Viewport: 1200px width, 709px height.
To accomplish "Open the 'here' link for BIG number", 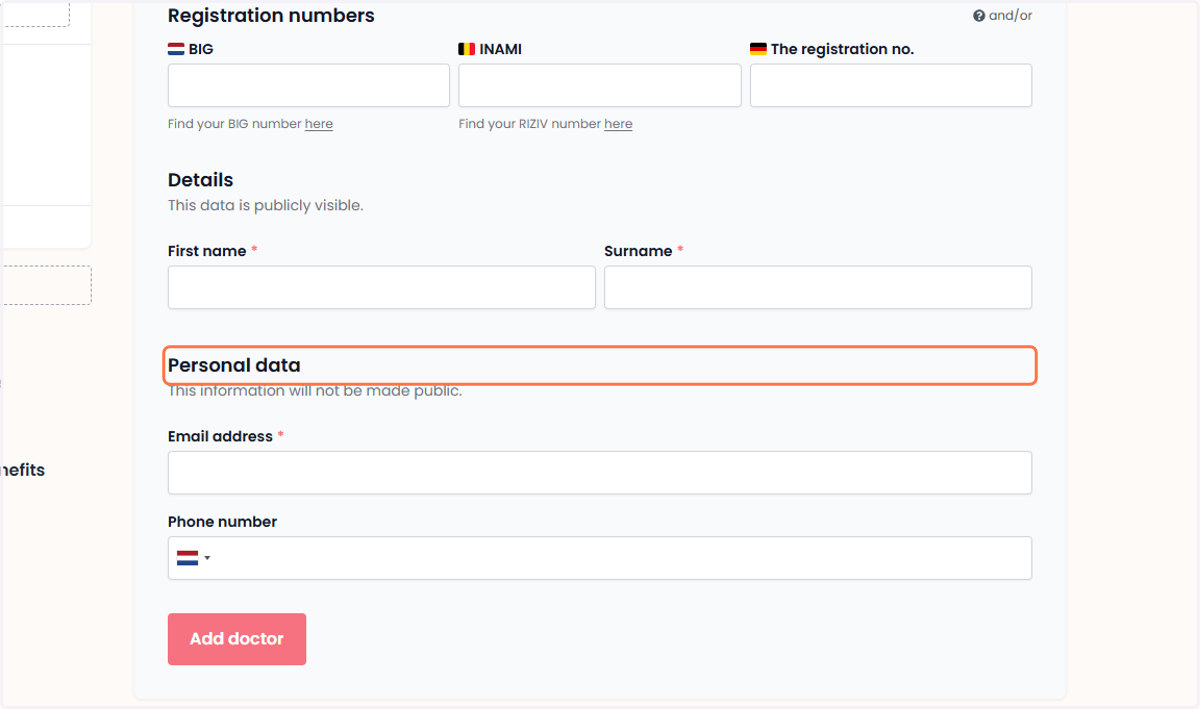I will coord(319,124).
